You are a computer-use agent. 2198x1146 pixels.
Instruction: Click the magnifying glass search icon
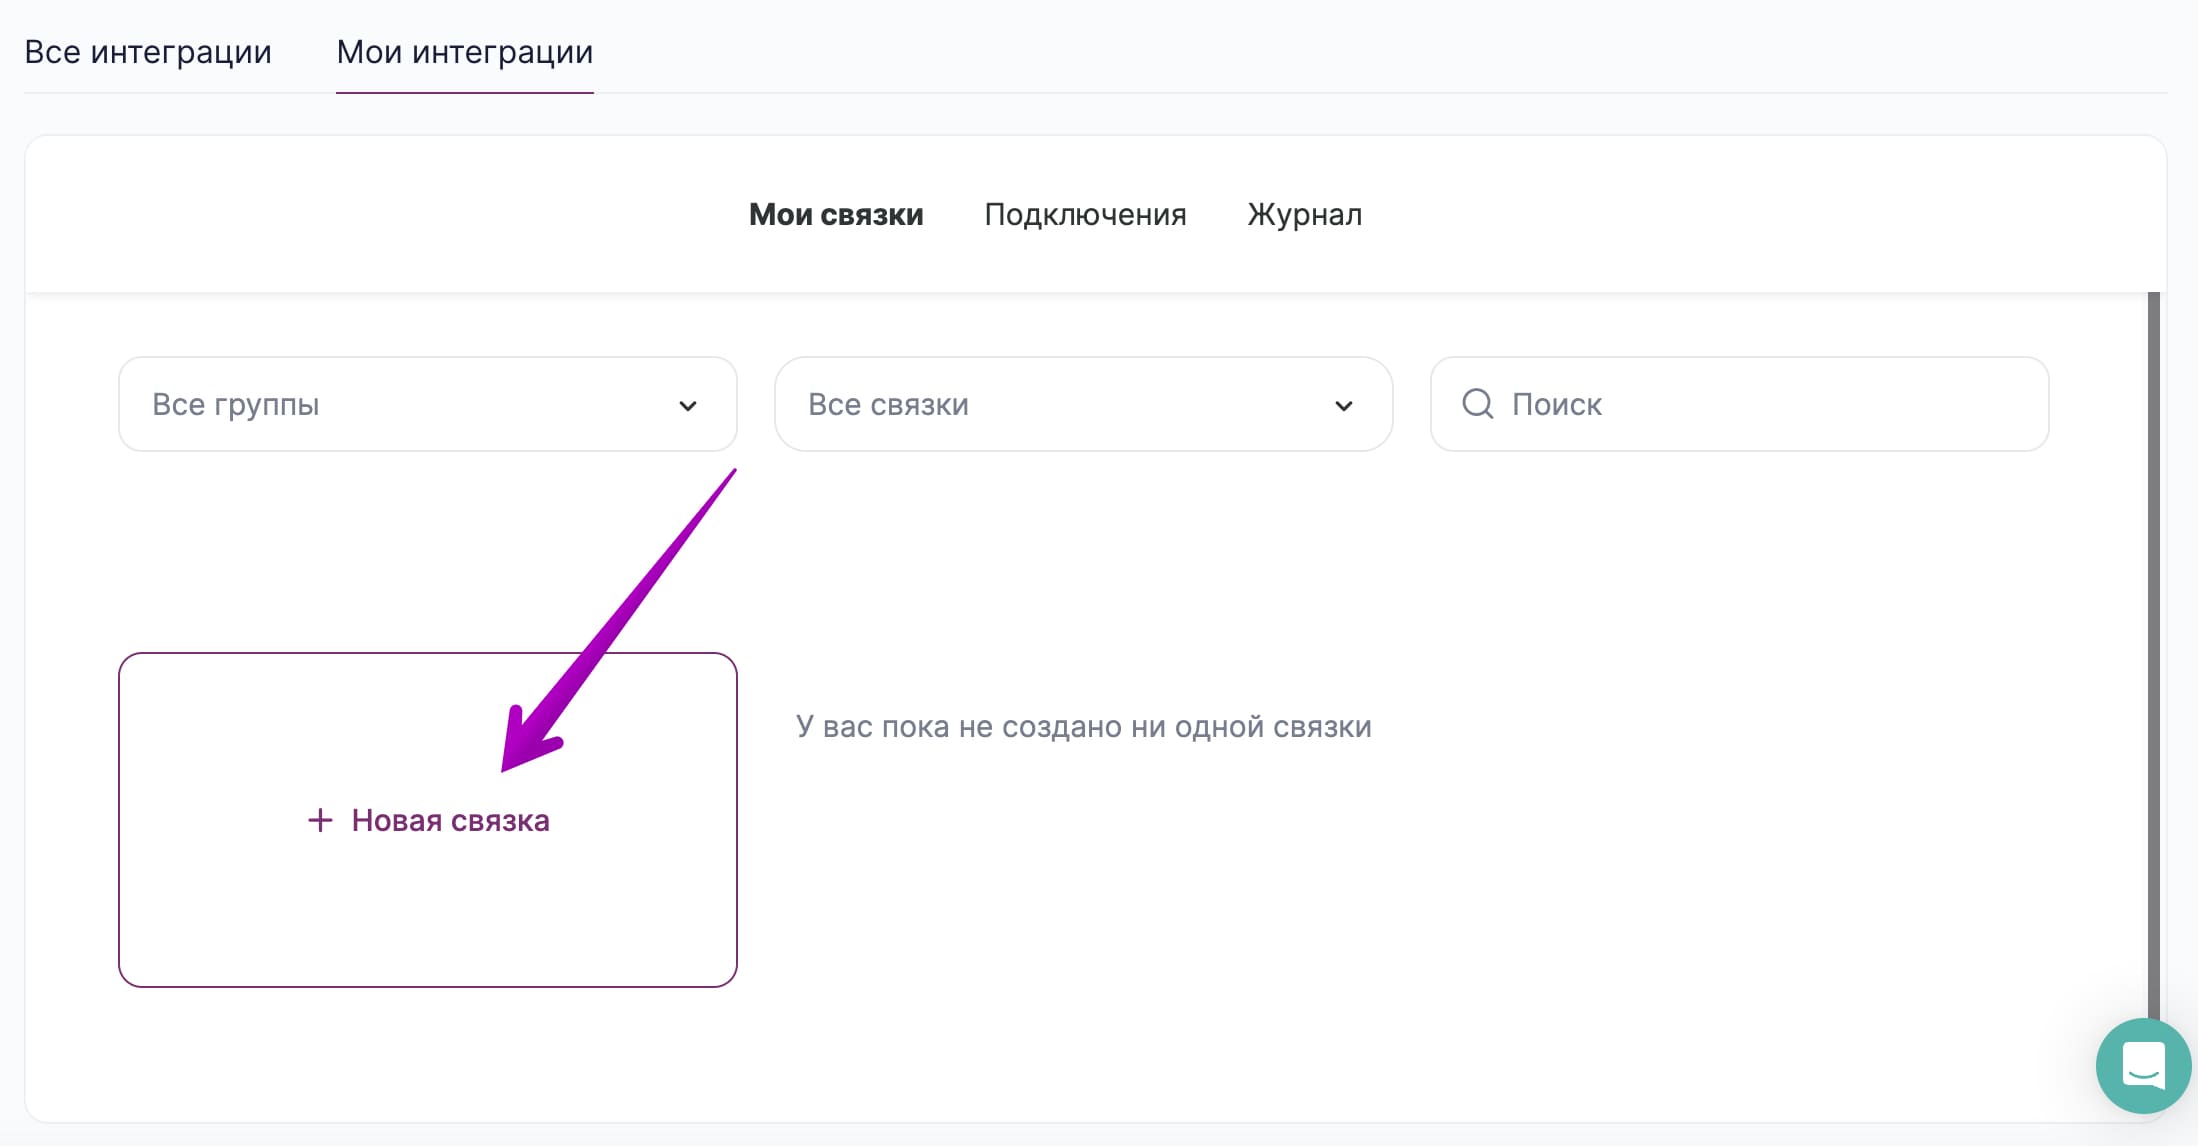coord(1478,404)
